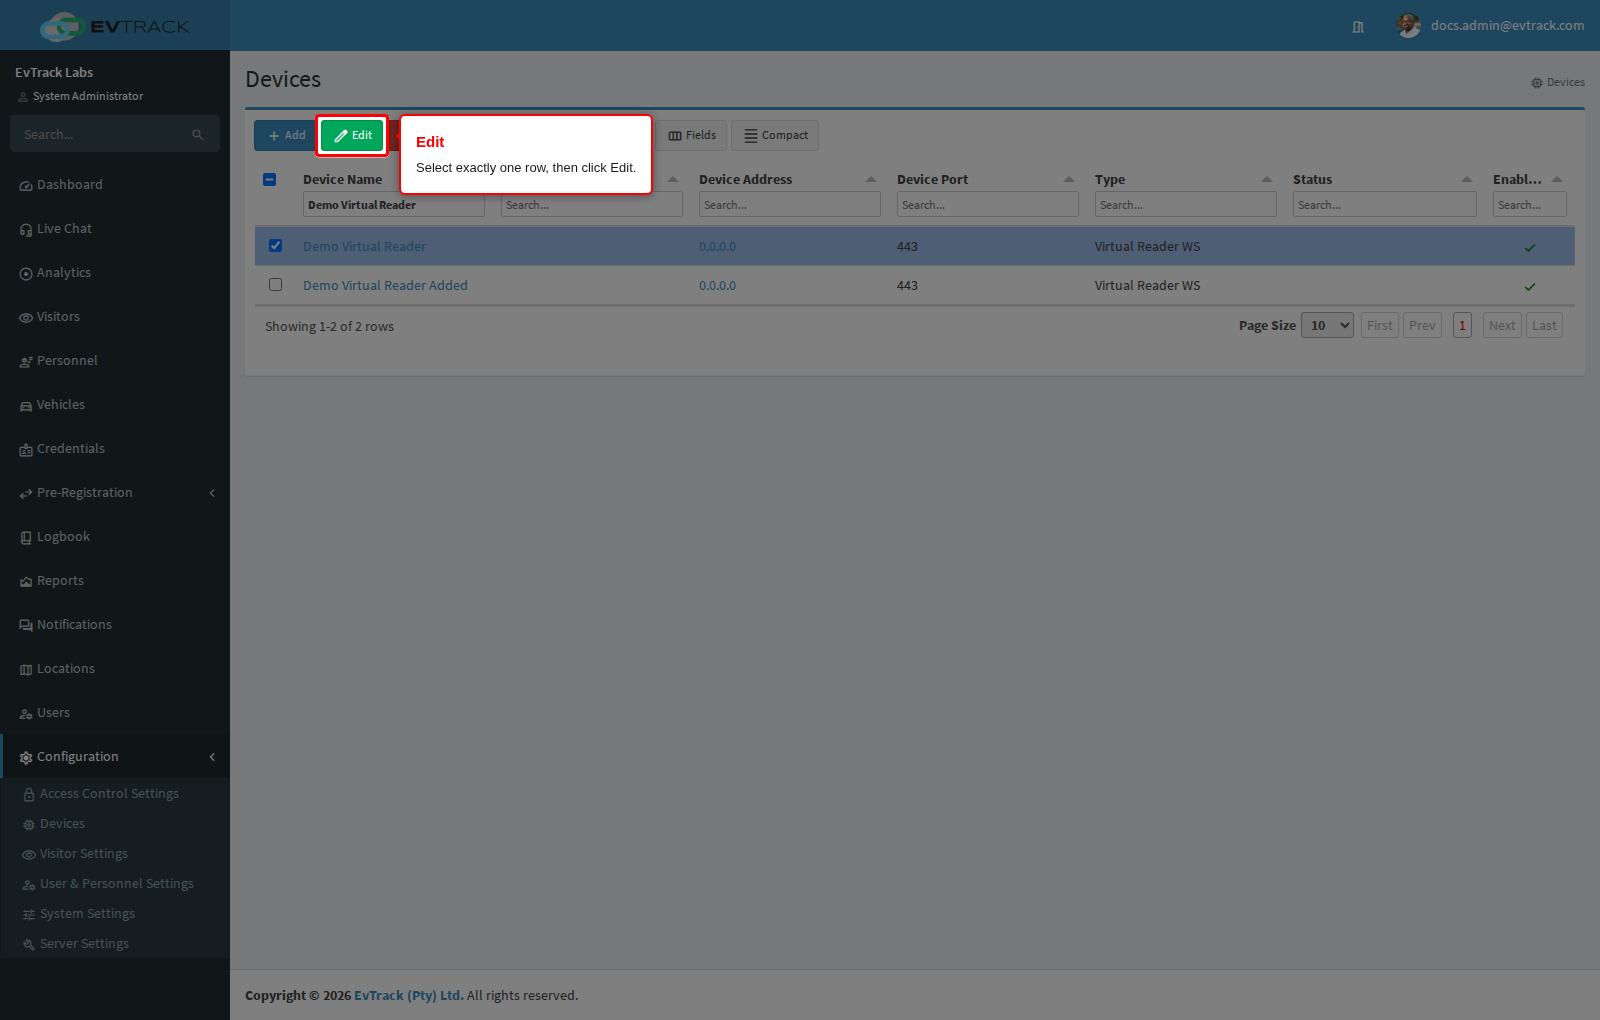The image size is (1600, 1020).
Task: Open the Demo Virtual Reader Added link
Action: 385,286
